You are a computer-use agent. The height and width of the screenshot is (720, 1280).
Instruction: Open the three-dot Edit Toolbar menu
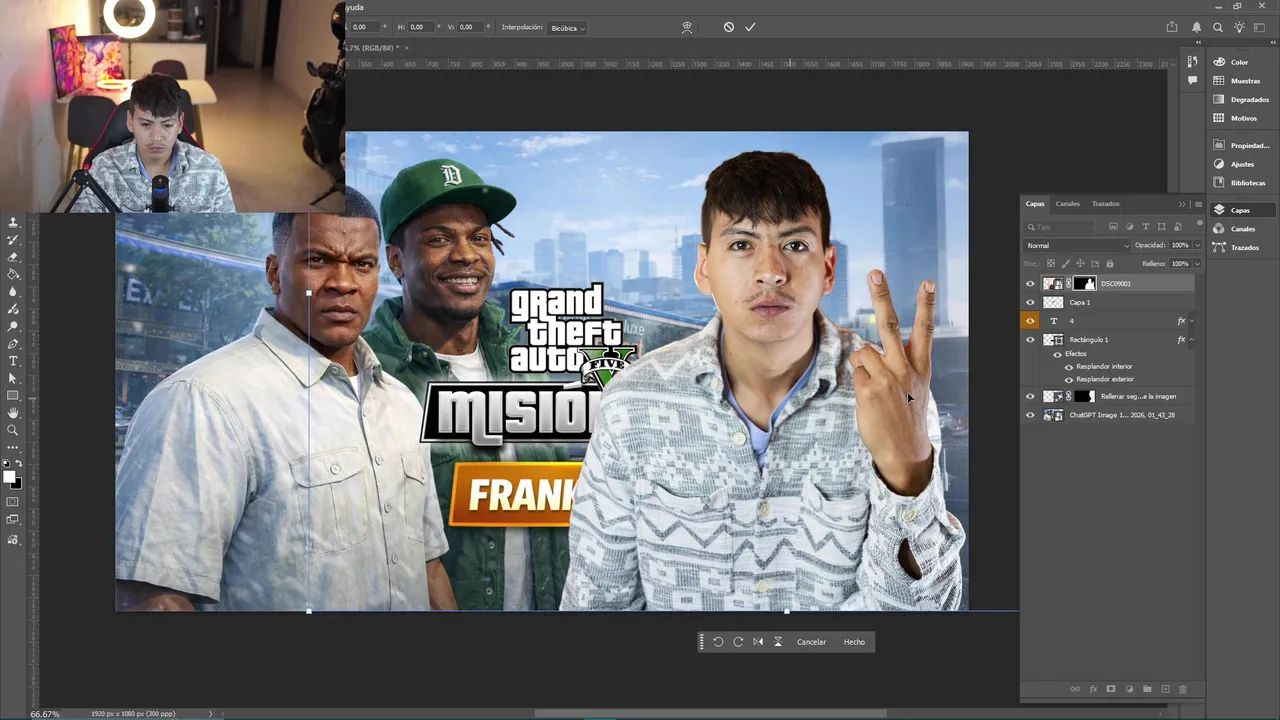pyautogui.click(x=13, y=448)
